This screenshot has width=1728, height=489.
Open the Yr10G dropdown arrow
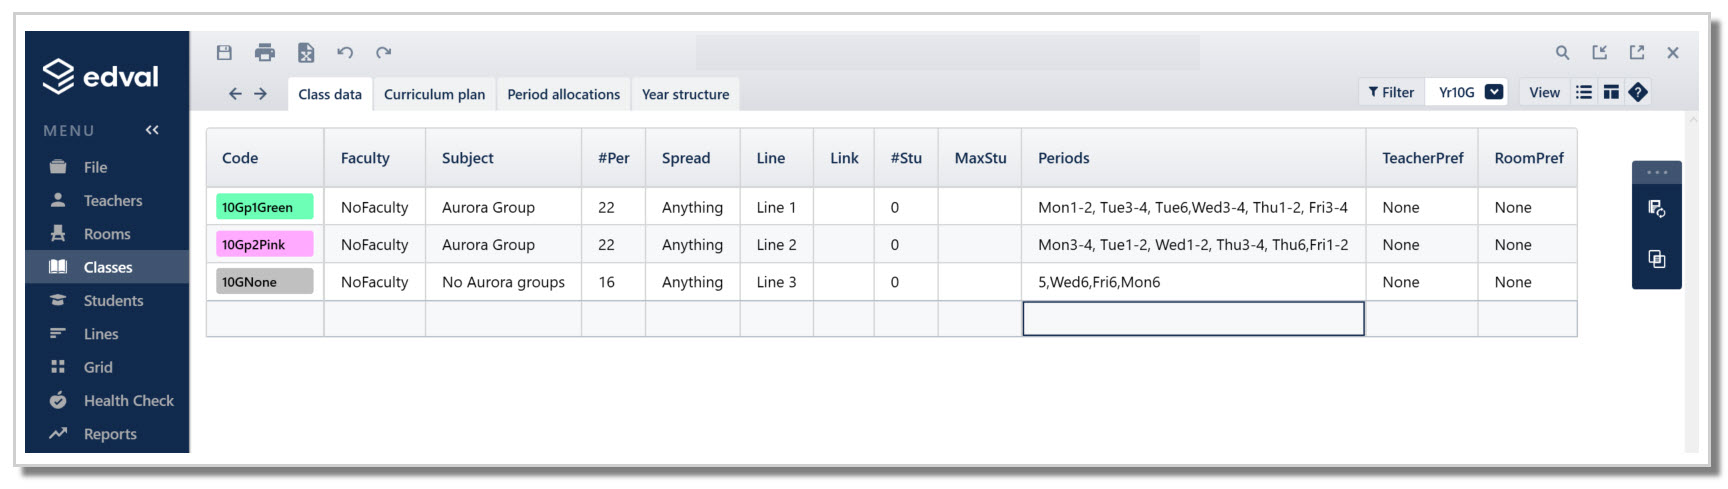[1494, 93]
